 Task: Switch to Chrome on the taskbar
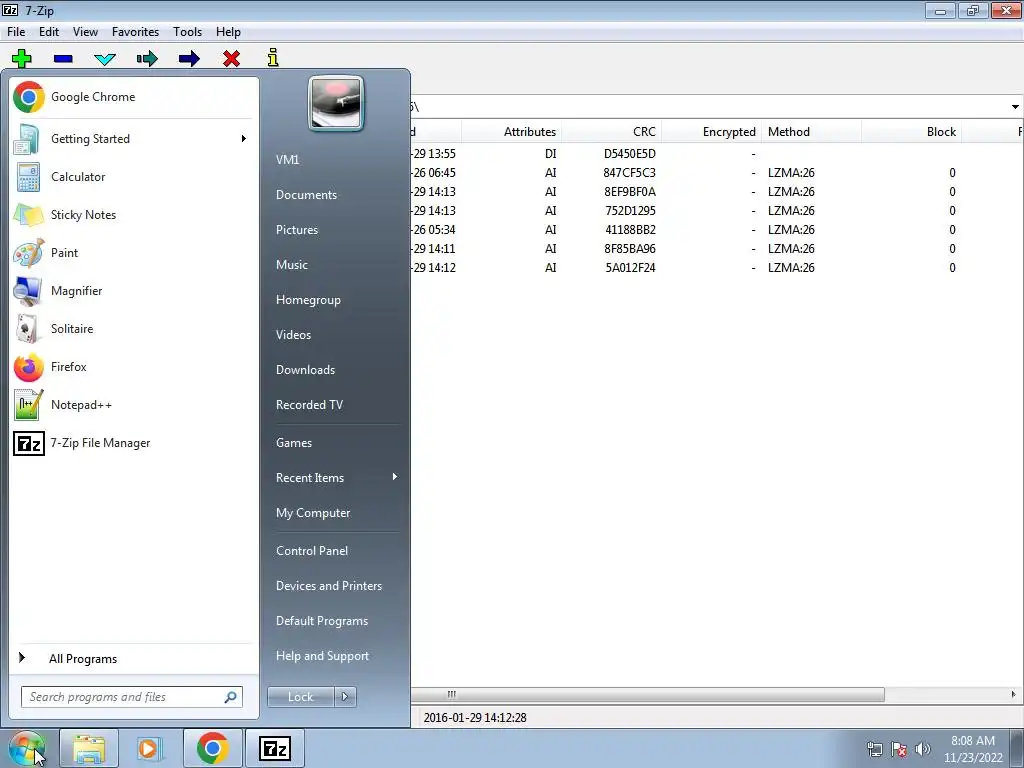212,748
